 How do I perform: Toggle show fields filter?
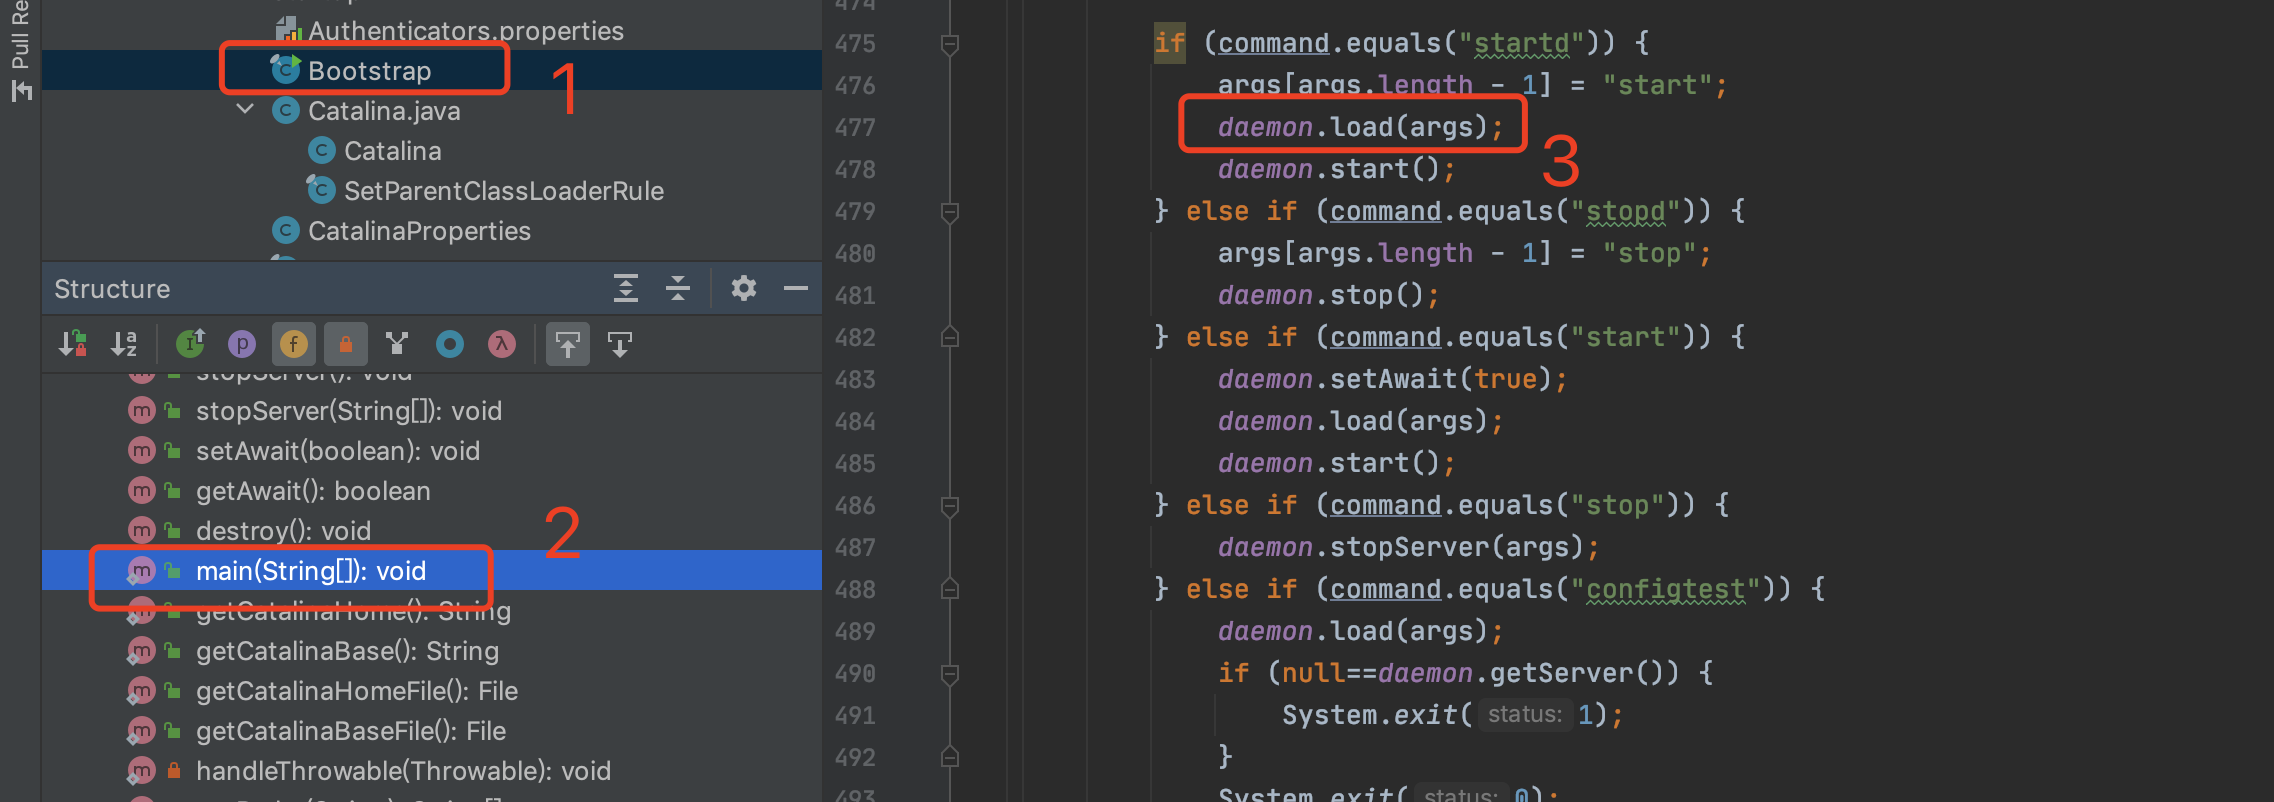point(293,344)
